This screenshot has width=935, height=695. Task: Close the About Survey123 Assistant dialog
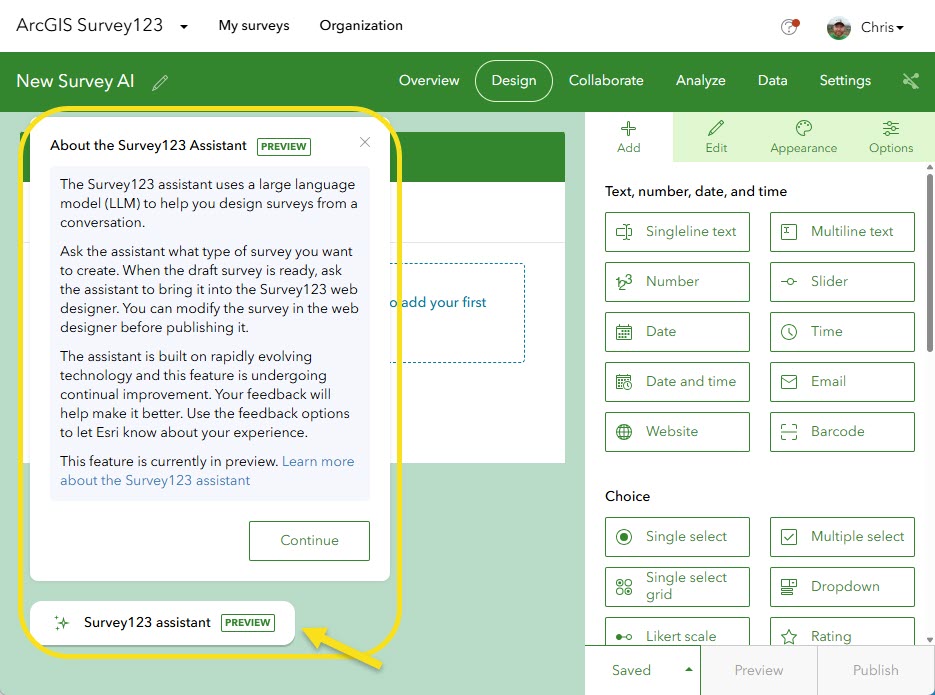(365, 142)
